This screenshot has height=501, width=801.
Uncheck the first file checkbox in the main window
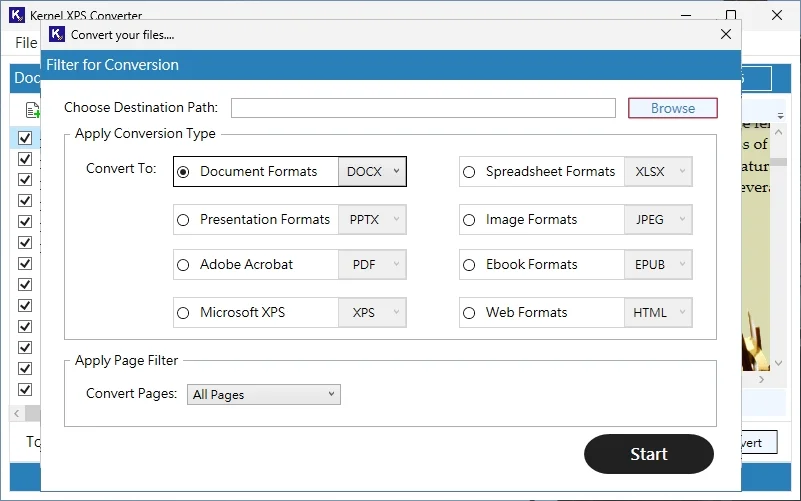25,138
